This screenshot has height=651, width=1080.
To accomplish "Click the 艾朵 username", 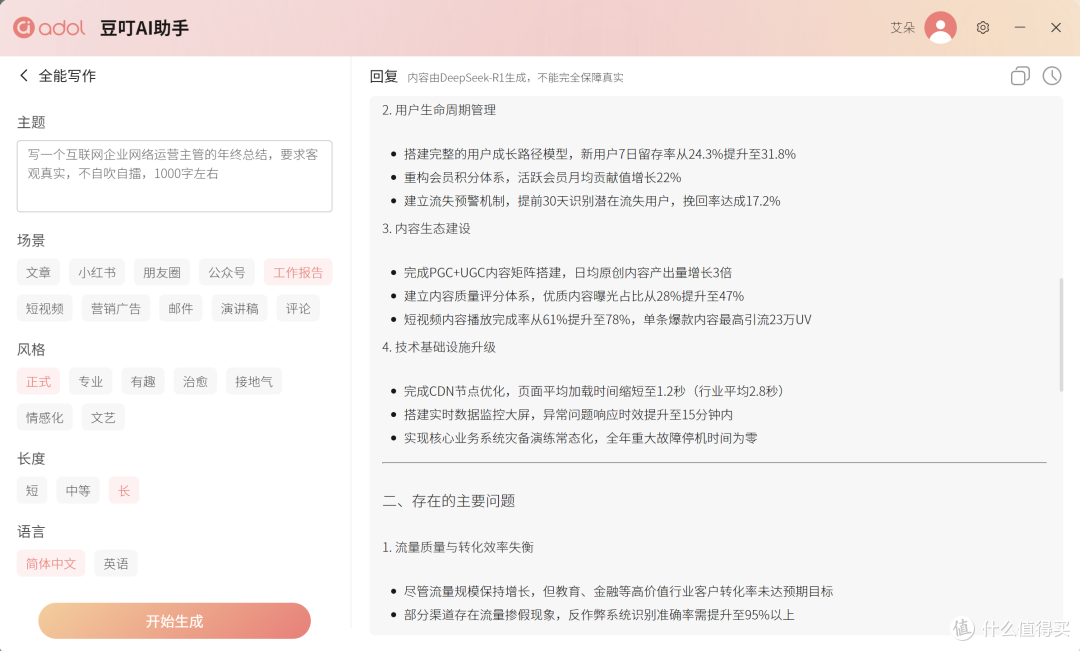I will click(902, 28).
